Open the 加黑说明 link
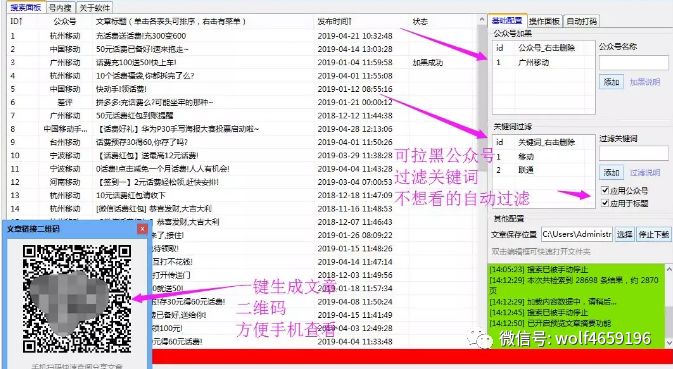 (x=645, y=82)
